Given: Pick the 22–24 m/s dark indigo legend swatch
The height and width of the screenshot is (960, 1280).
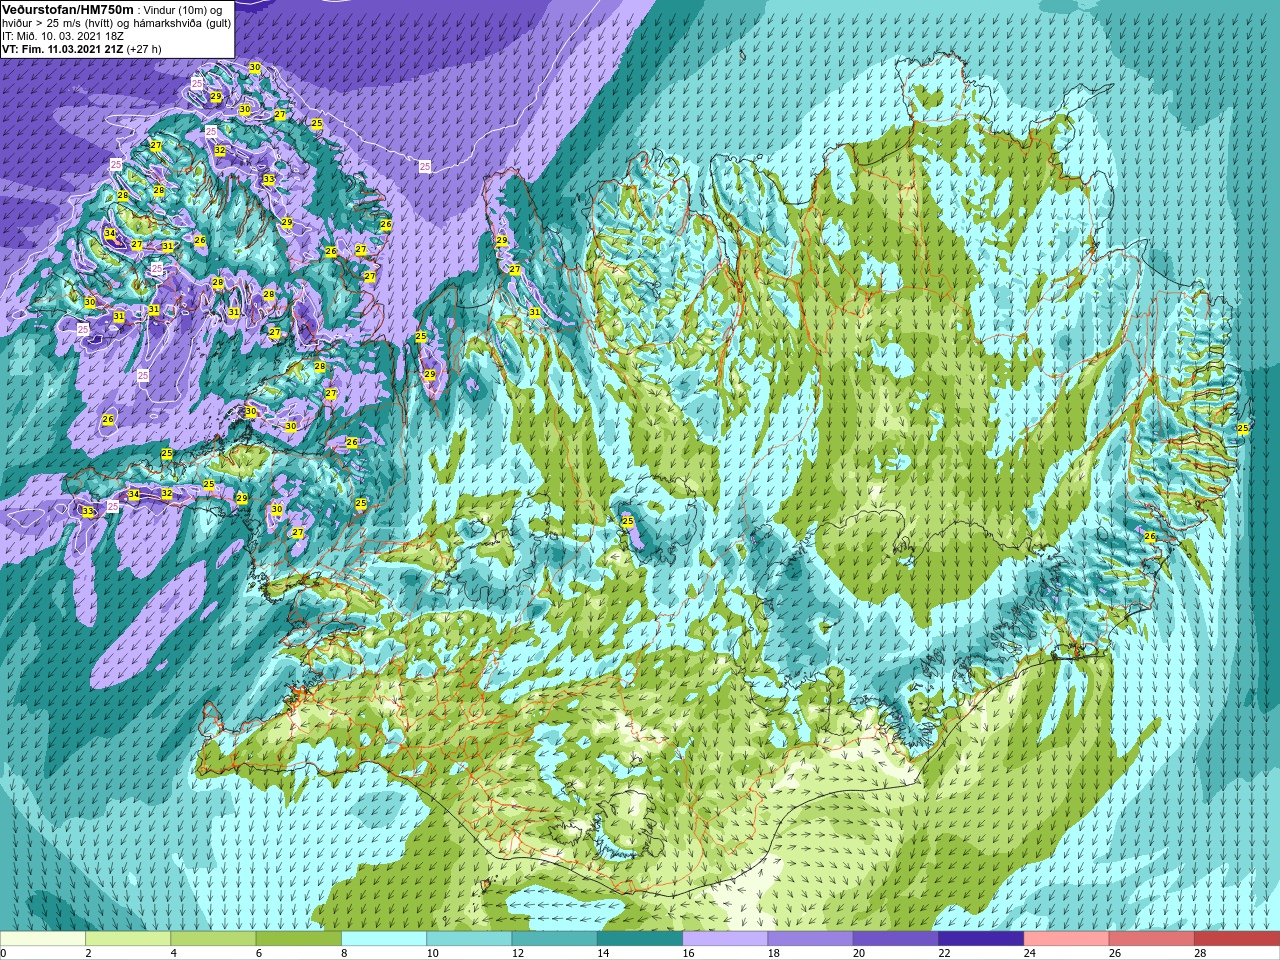Looking at the screenshot, I should pos(981,939).
